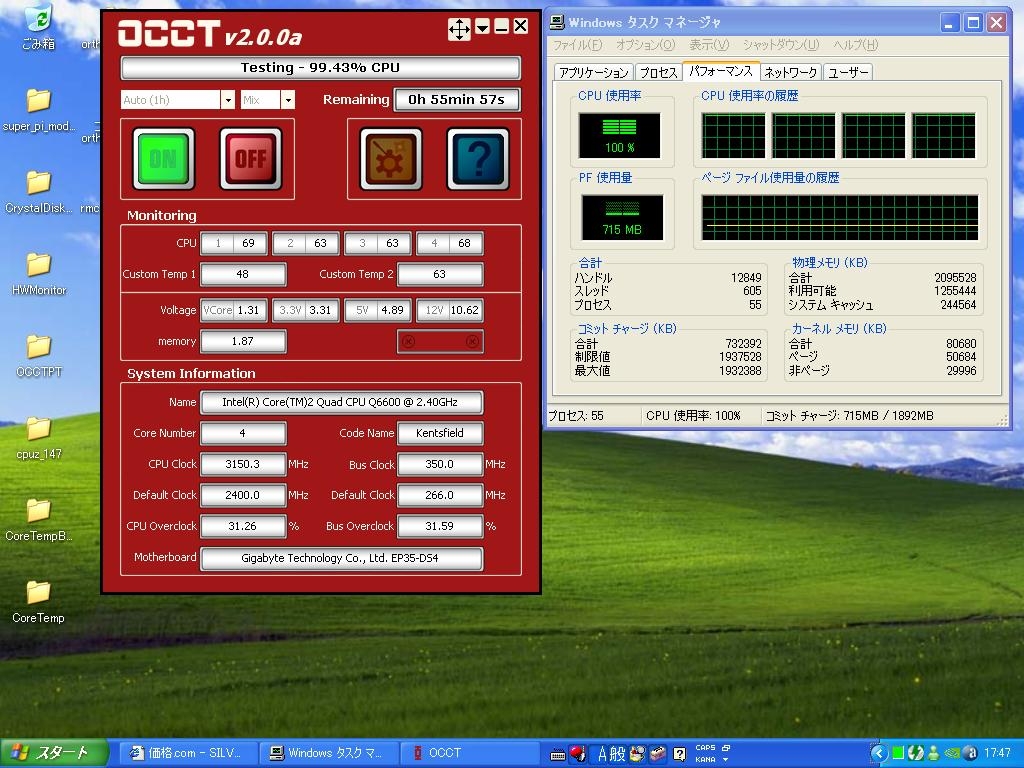Click the Motherboard field EP35-DS4

click(x=341, y=558)
